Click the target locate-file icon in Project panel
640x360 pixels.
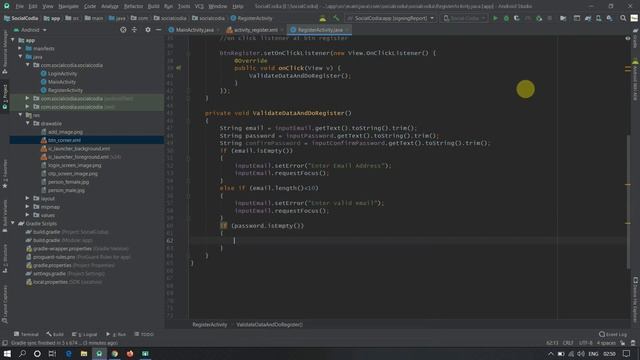pos(123,30)
